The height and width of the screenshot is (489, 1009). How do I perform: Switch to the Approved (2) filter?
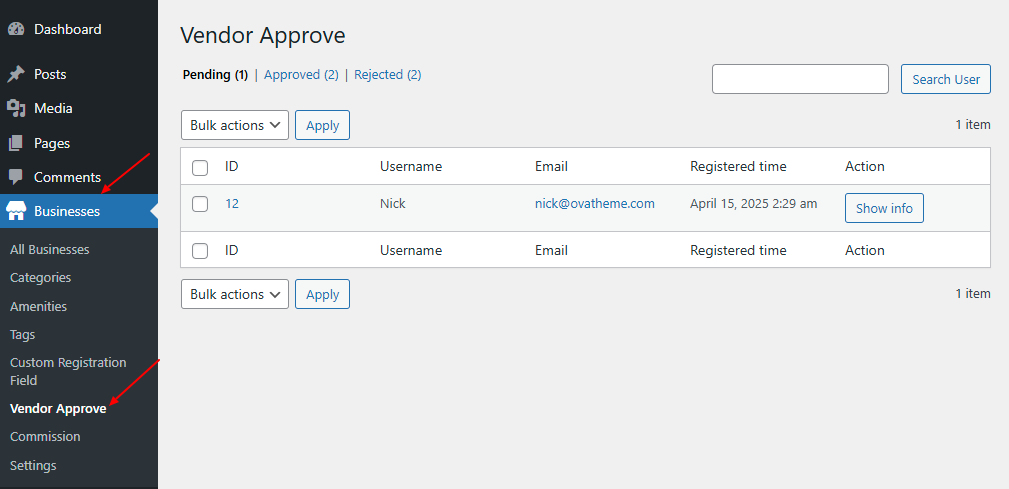(301, 75)
